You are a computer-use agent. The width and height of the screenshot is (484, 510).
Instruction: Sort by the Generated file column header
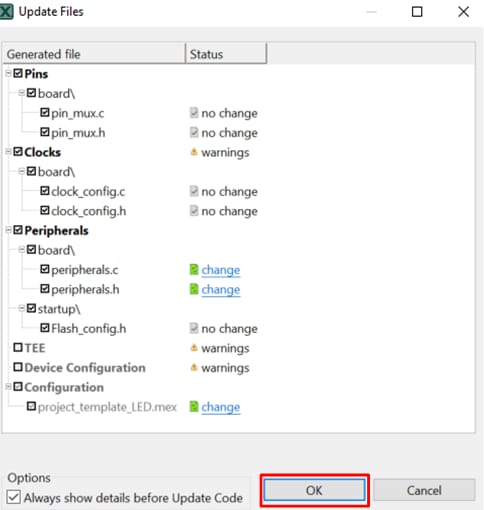pyautogui.click(x=94, y=53)
